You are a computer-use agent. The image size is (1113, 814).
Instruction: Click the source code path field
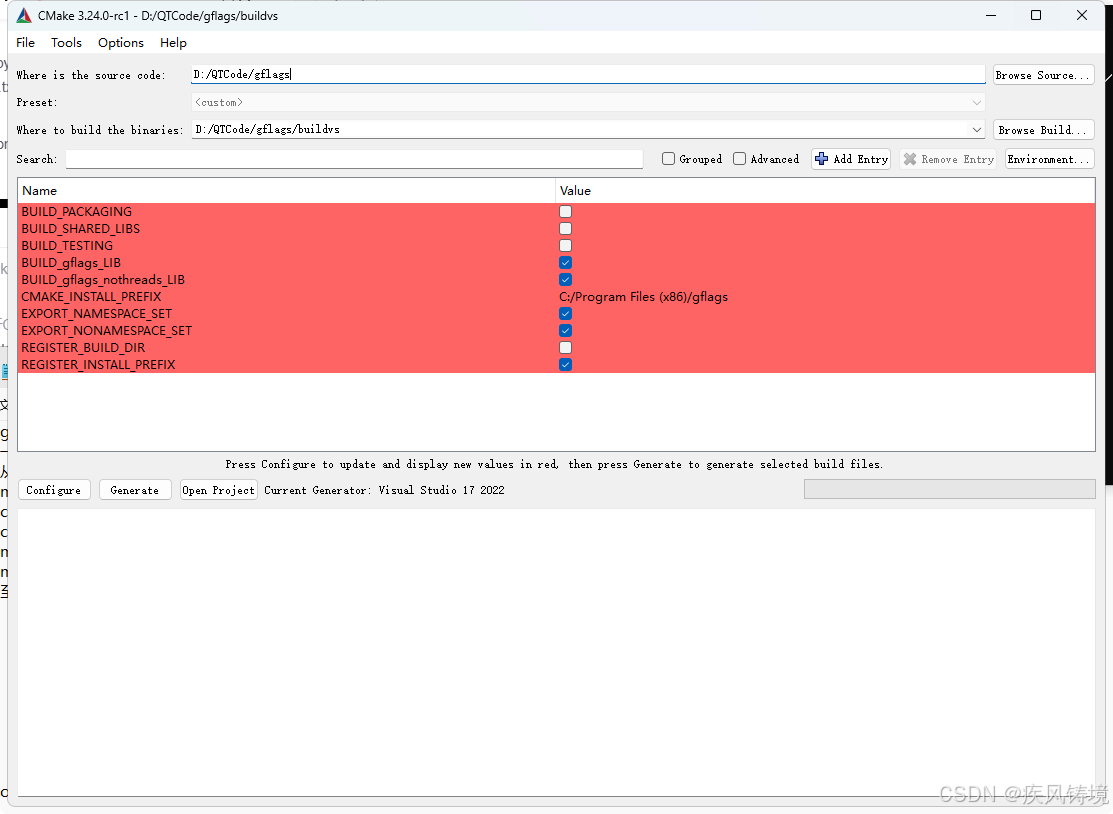tap(588, 75)
